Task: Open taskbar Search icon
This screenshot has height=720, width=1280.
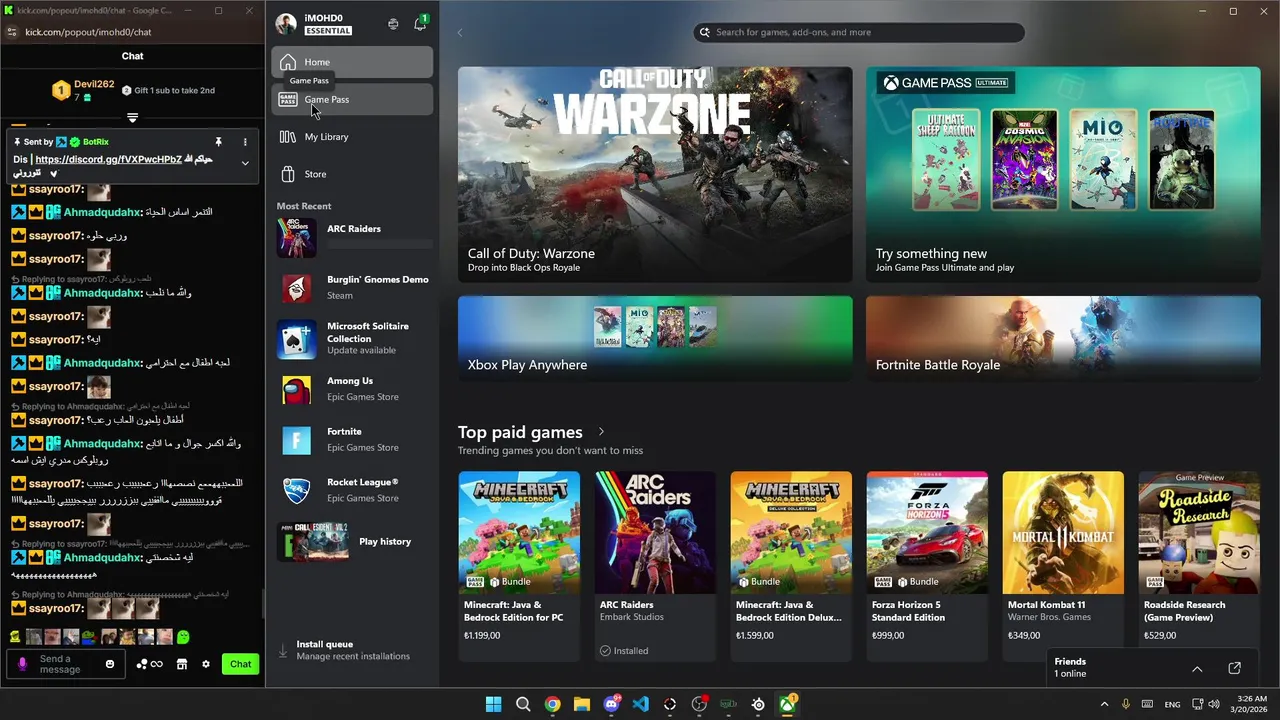Action: tap(523, 704)
